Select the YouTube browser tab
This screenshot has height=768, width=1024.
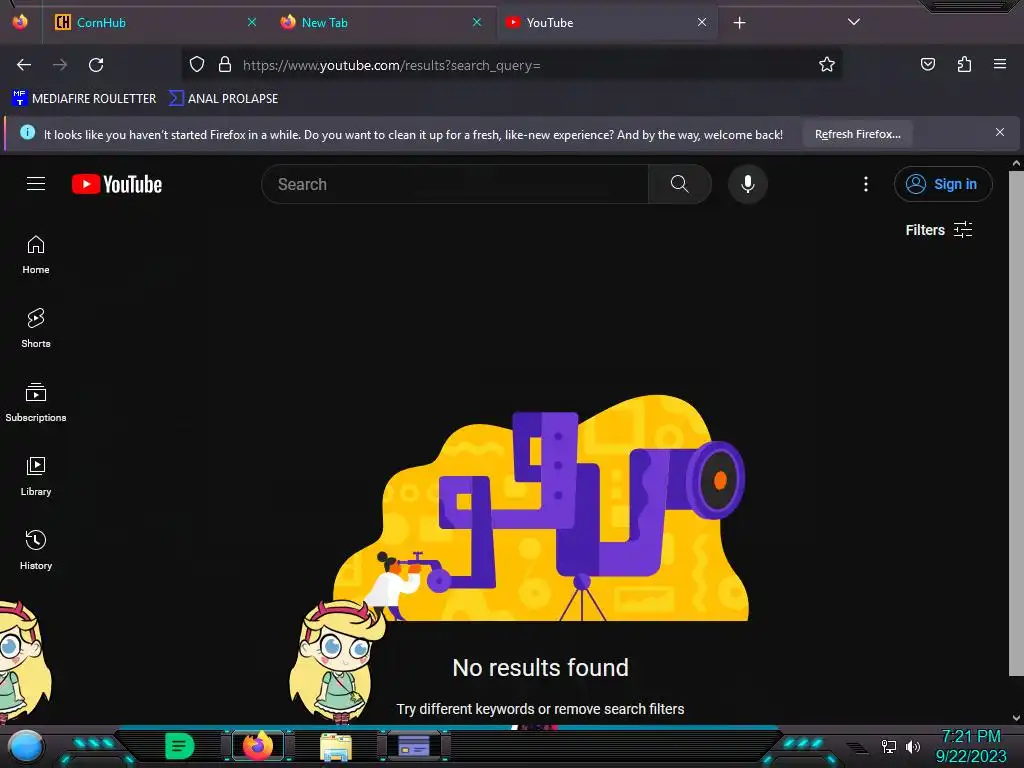pyautogui.click(x=605, y=23)
